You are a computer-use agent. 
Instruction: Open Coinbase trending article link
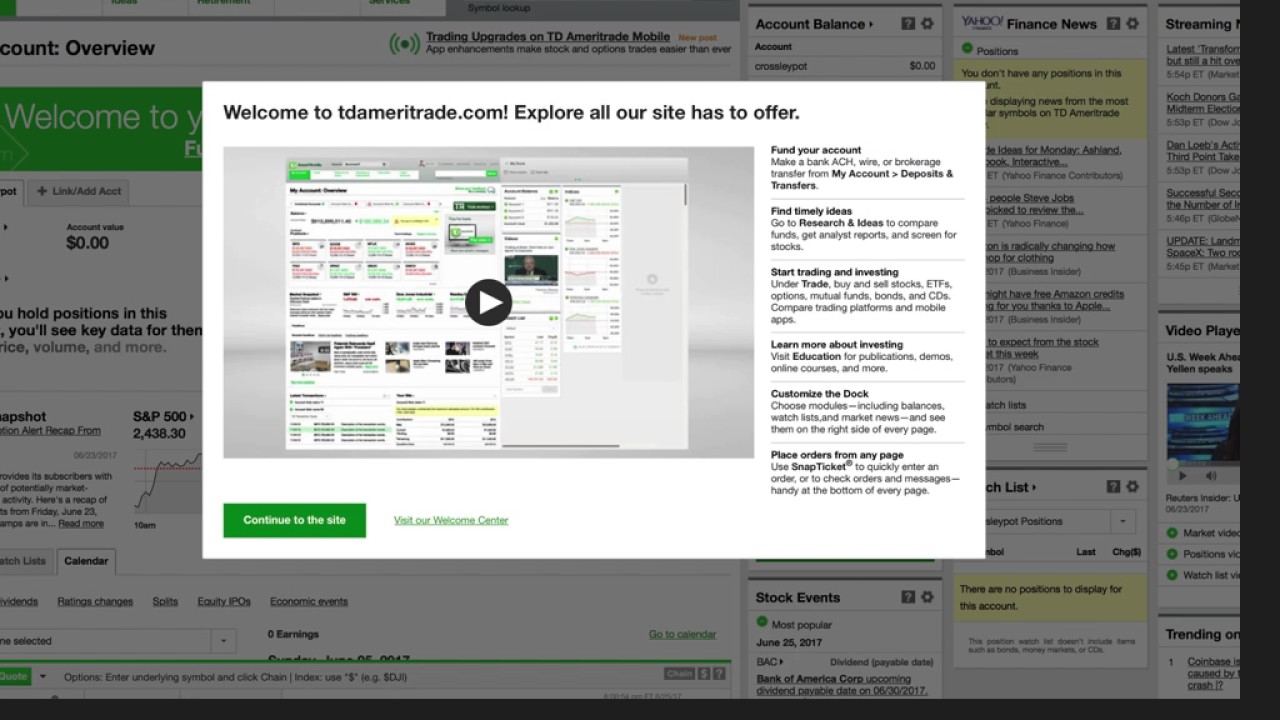(x=1214, y=673)
